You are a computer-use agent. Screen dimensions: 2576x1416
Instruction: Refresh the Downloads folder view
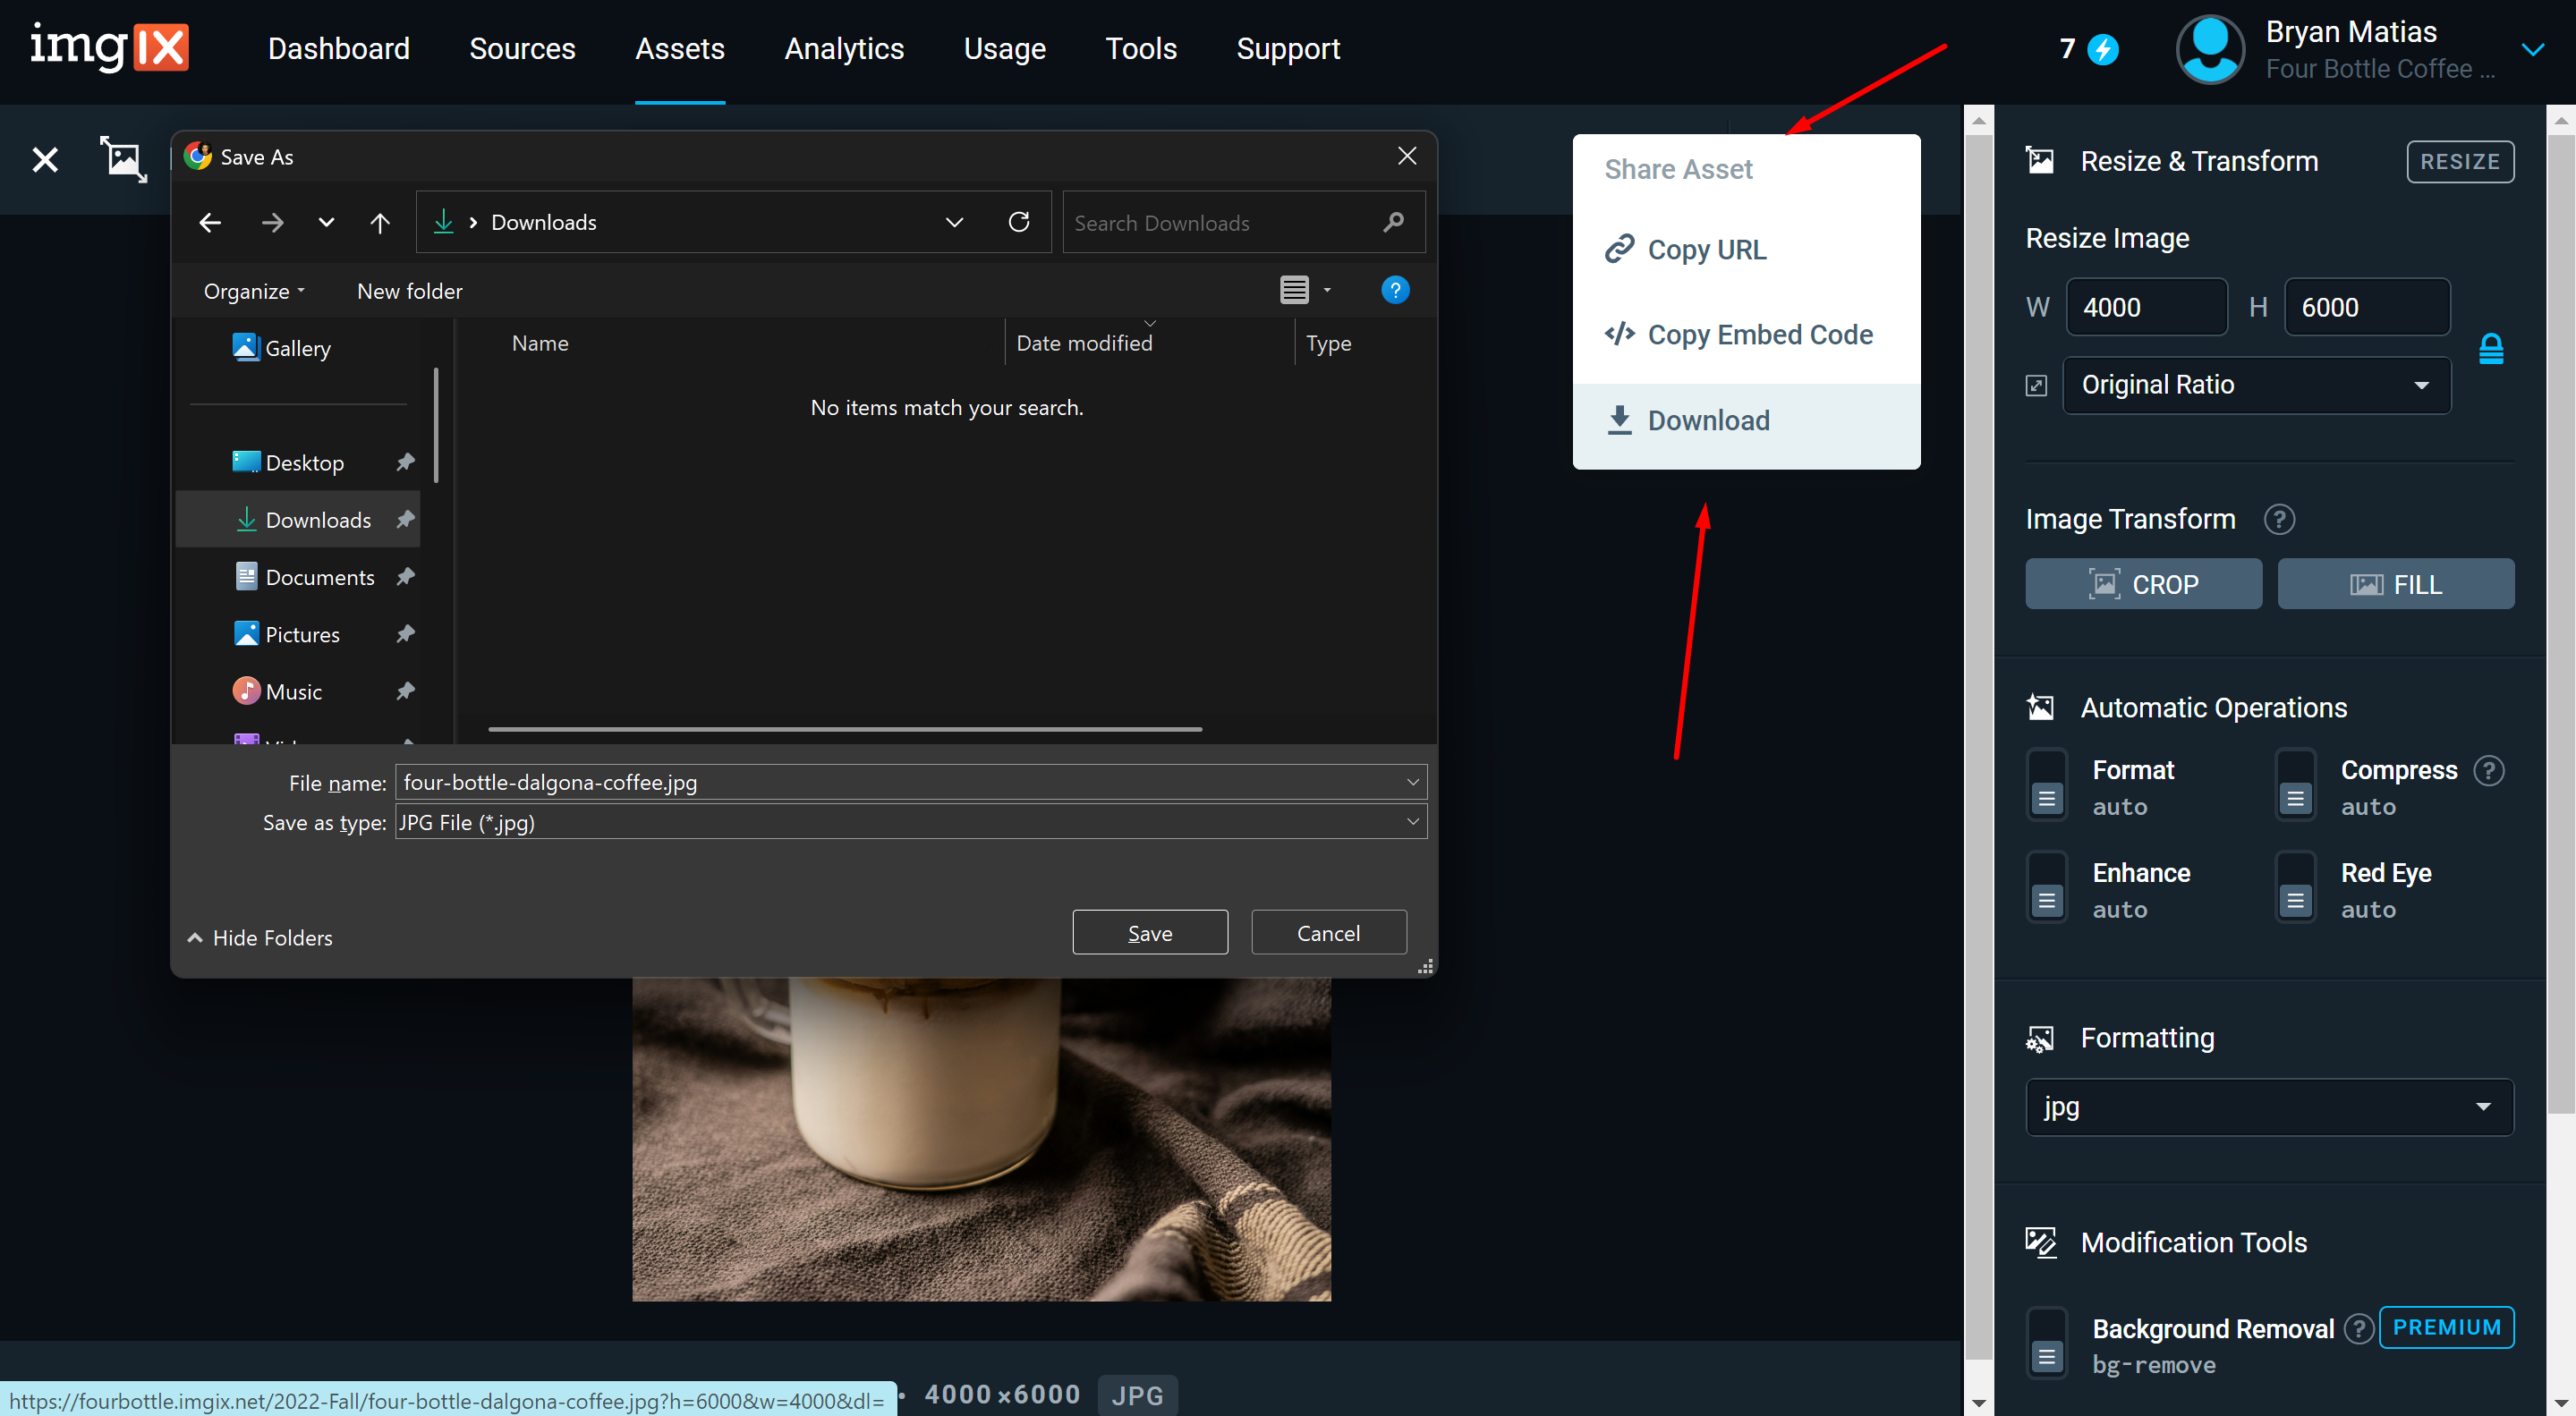tap(1019, 221)
